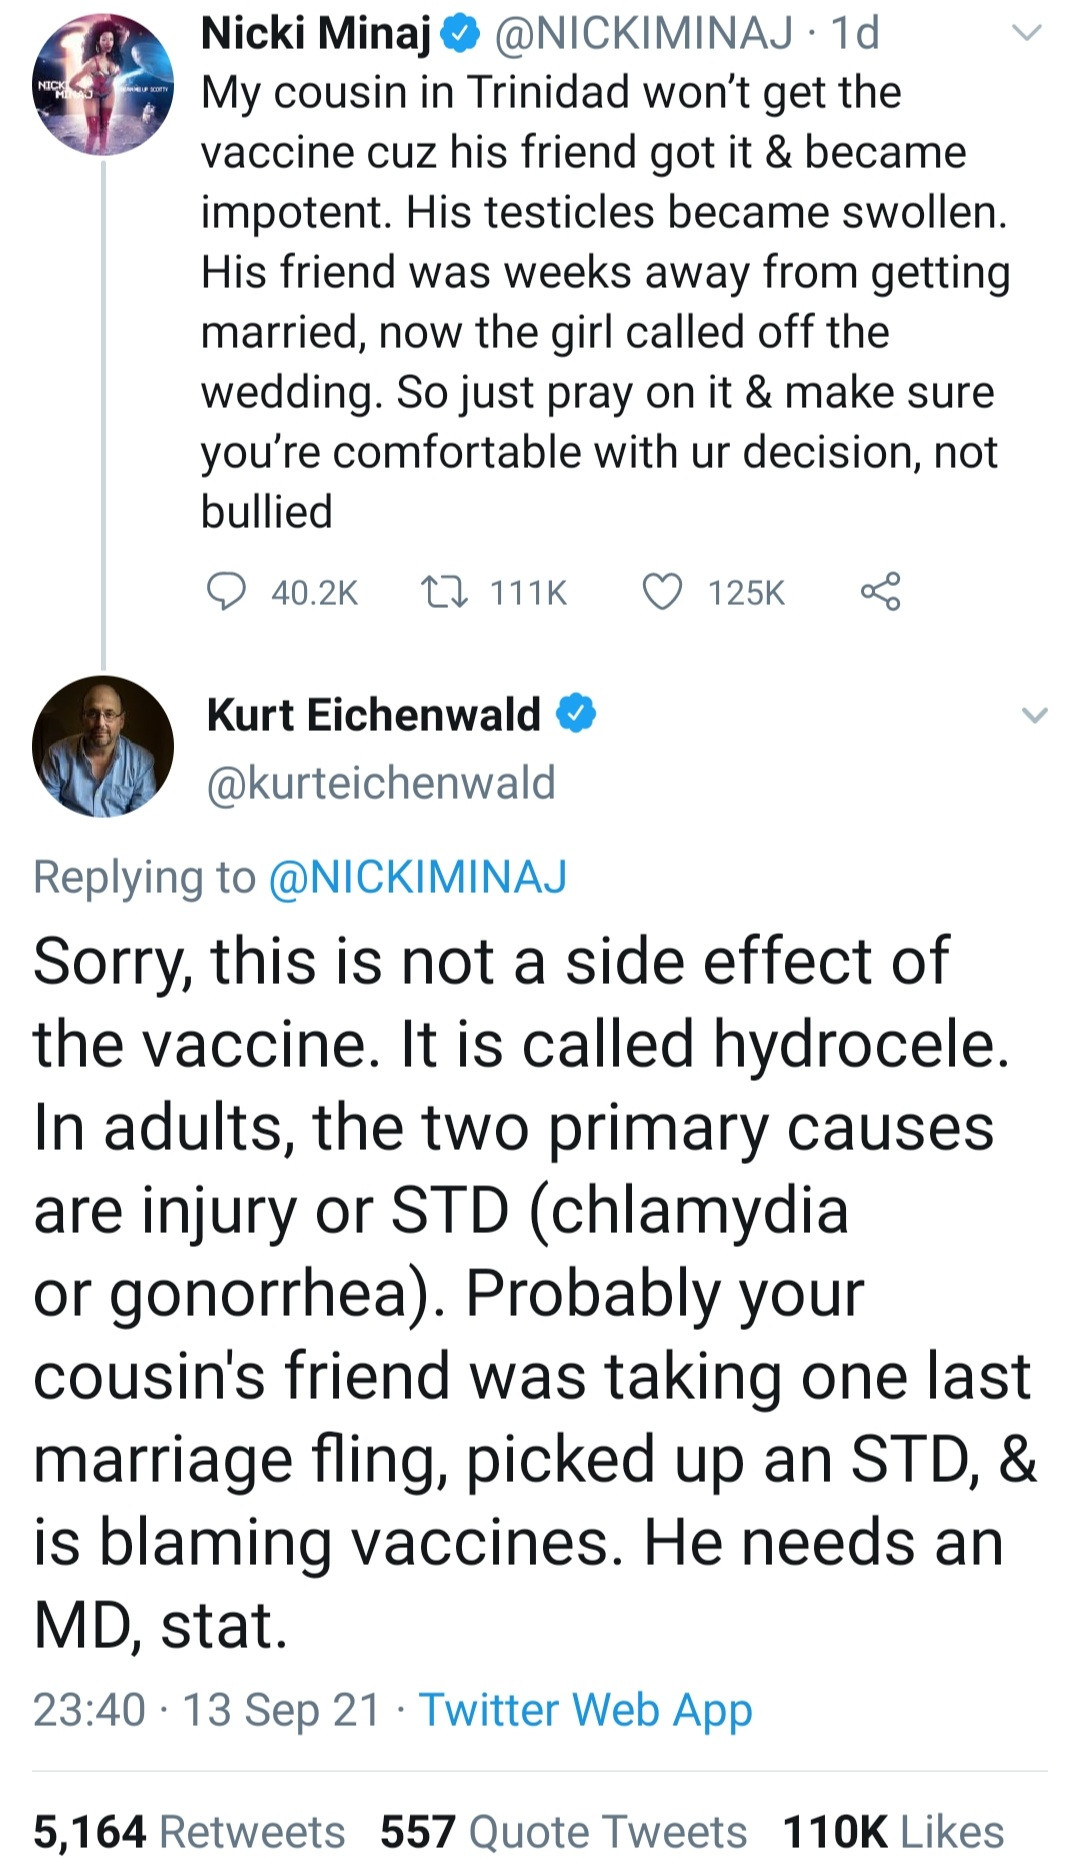Viewport: 1080px width, 1869px height.
Task: Expand the dropdown chevron on Kurt Eichenwald's tweet
Action: click(1034, 715)
